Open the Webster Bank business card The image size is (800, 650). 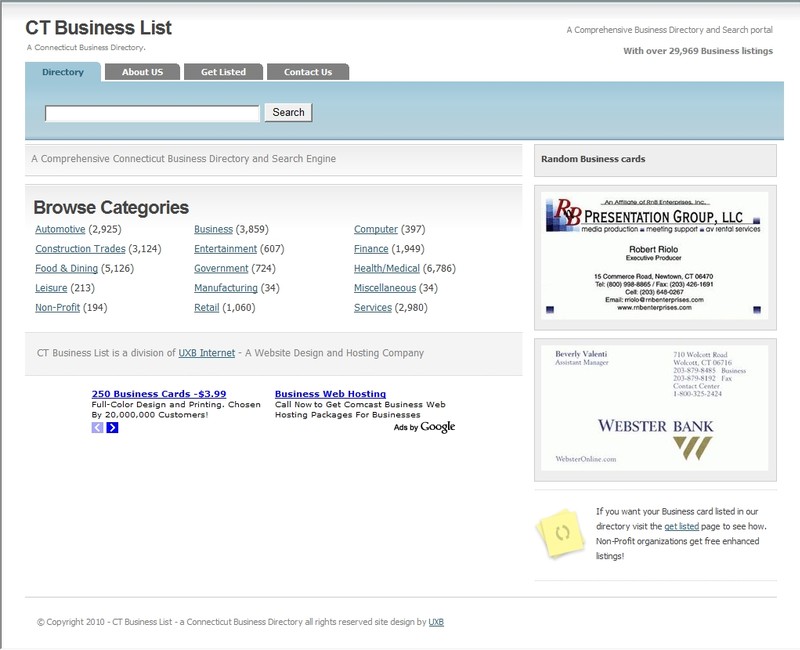click(655, 407)
